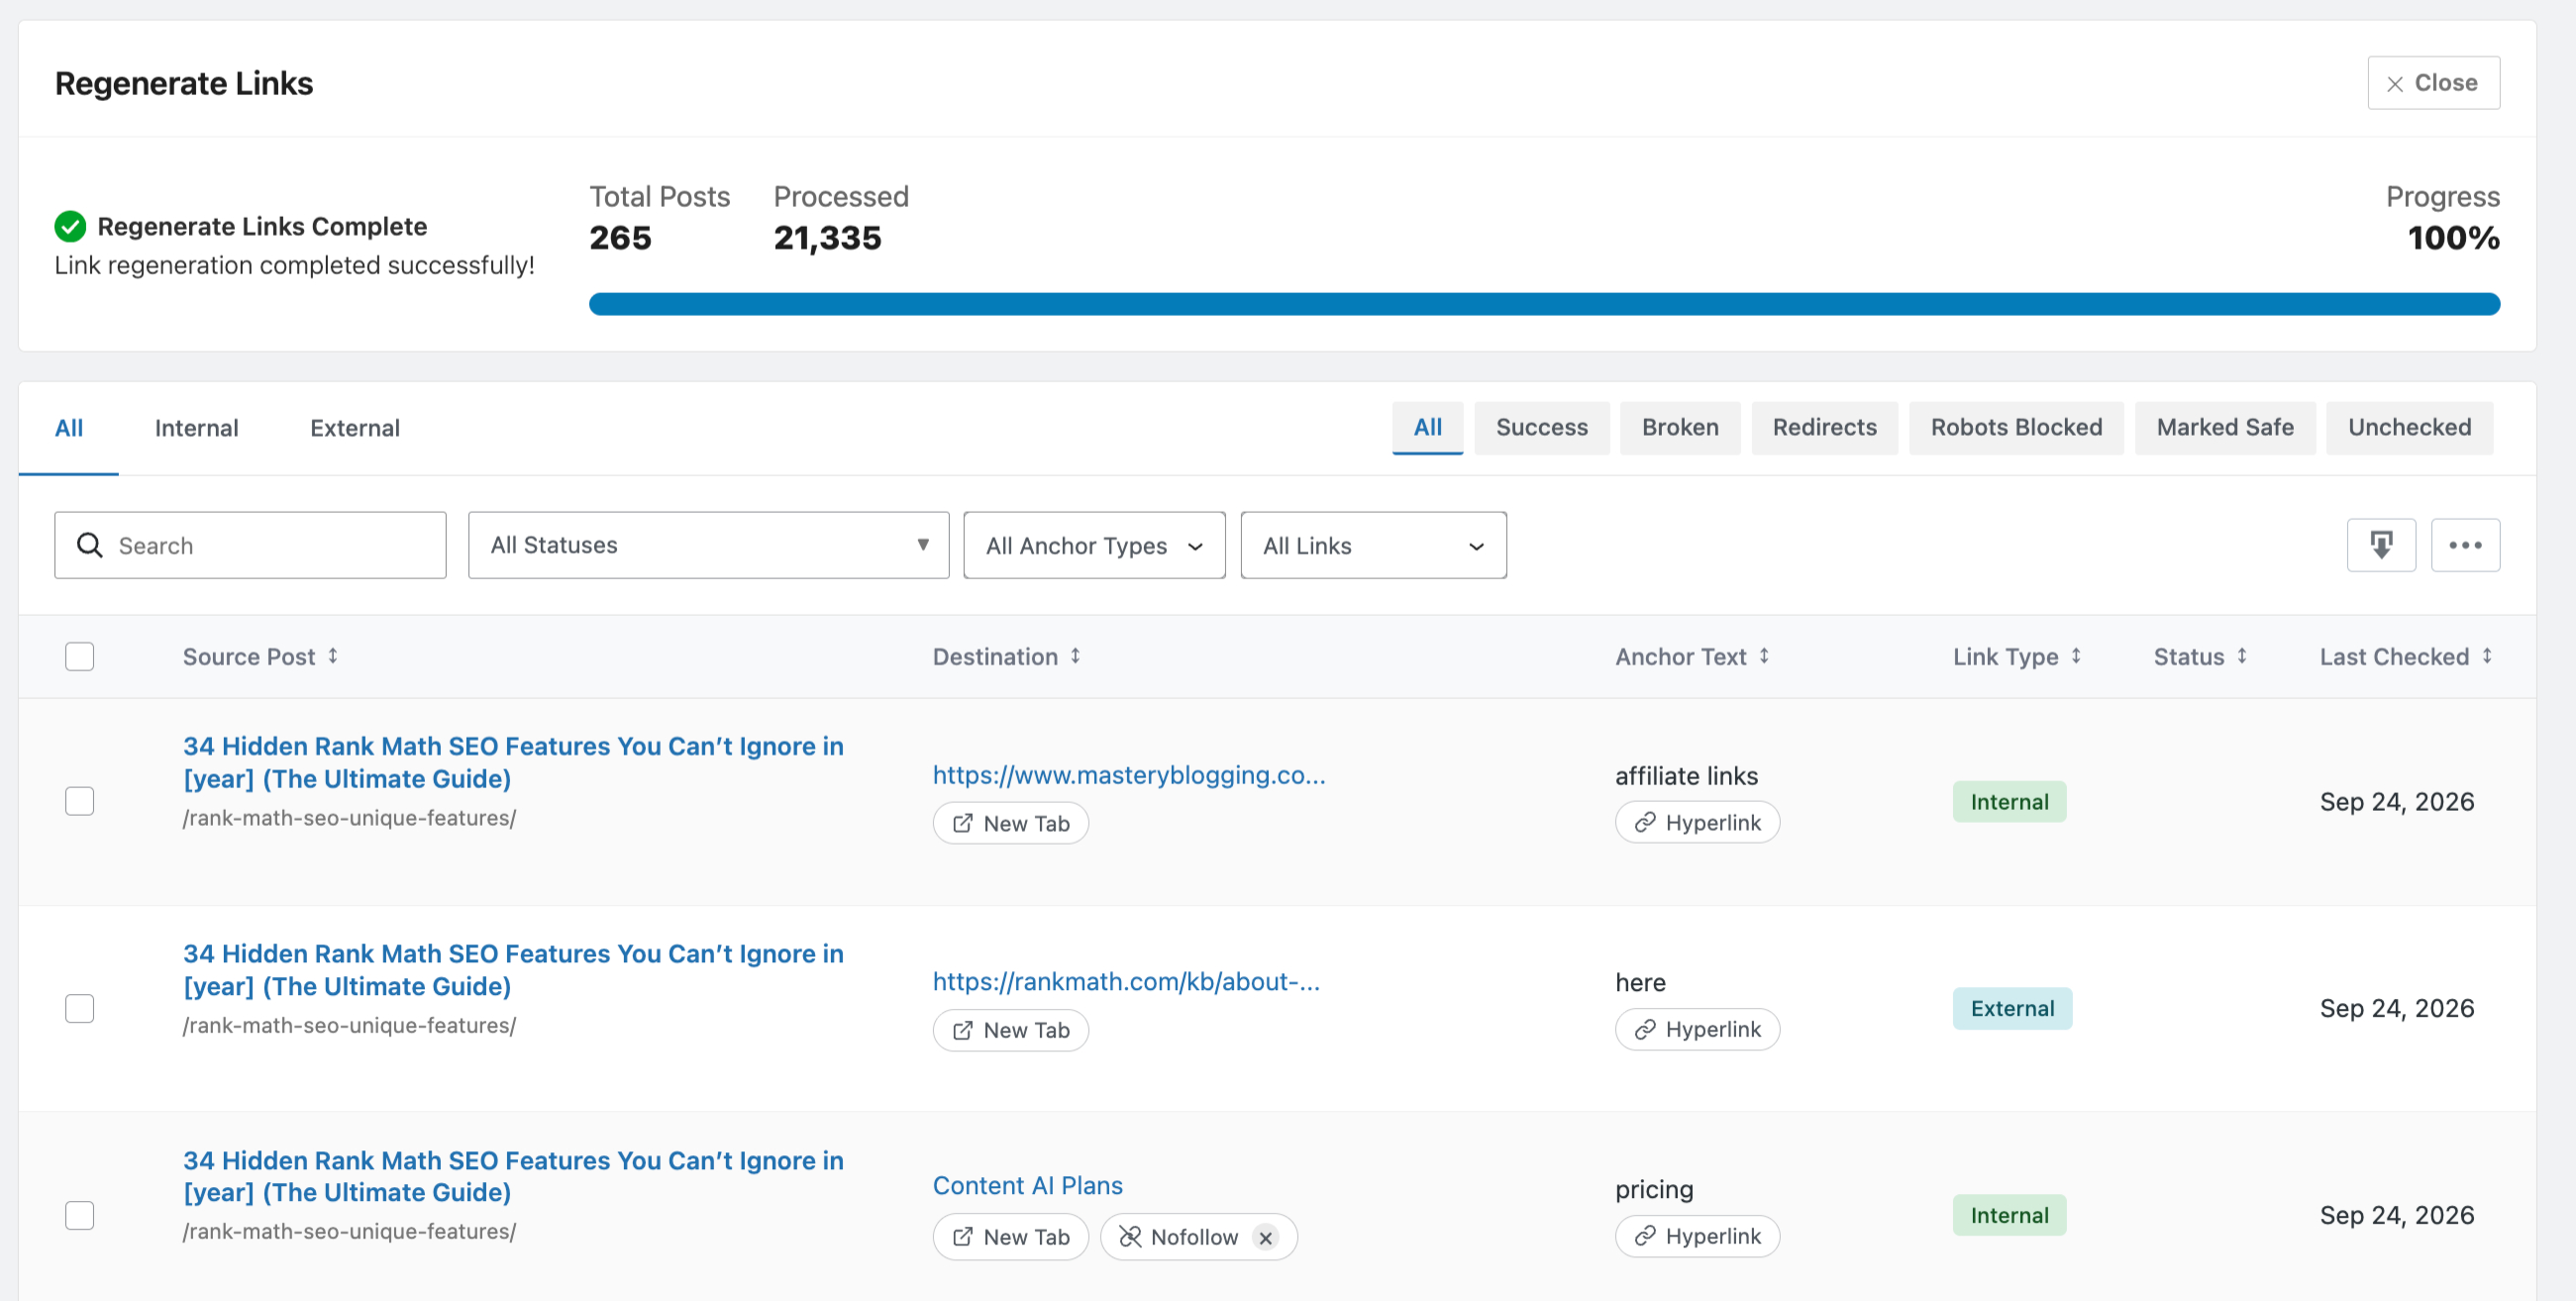
Task: Toggle the select-all checkbox in table header
Action: click(x=80, y=656)
